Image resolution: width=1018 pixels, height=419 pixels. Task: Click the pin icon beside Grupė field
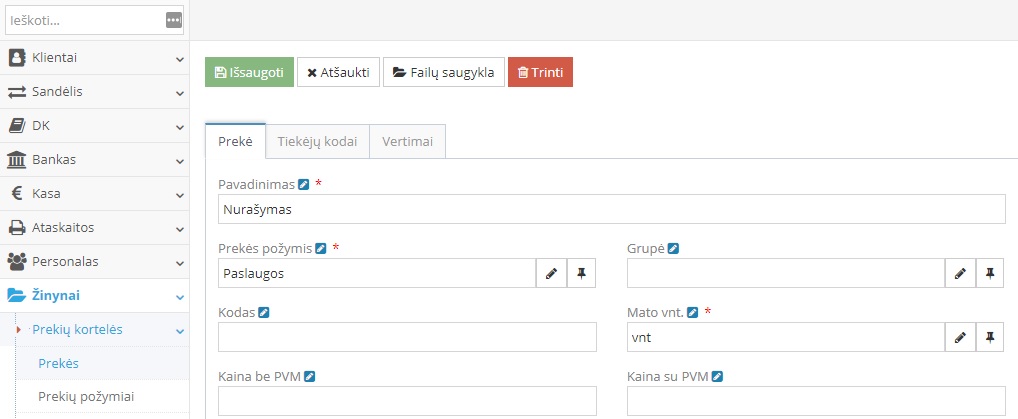pos(990,273)
